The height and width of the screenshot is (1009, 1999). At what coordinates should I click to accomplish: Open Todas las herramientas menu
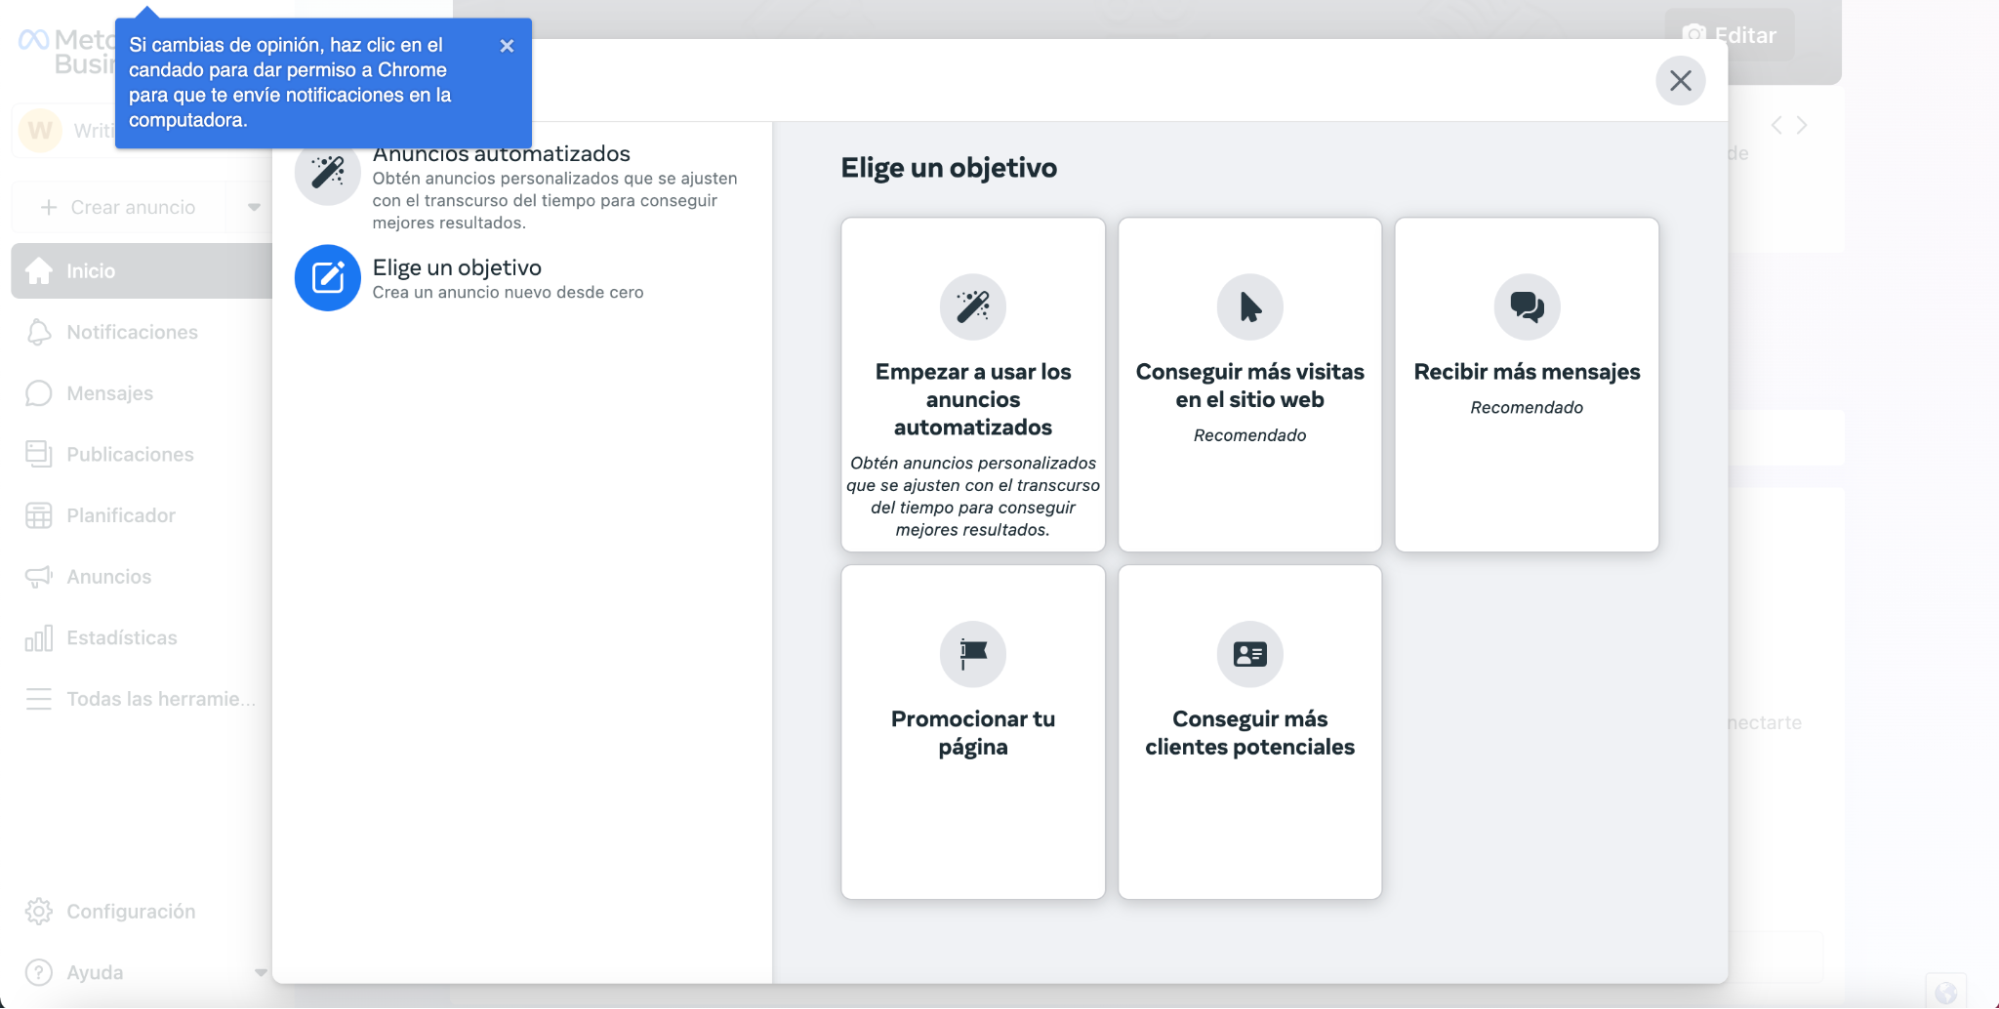(x=141, y=699)
